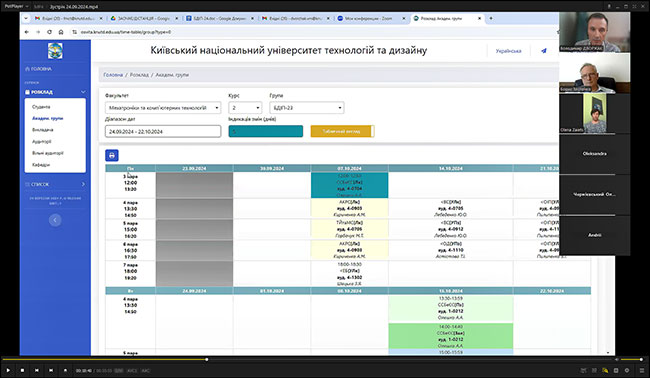This screenshot has width=650, height=378.
Task: Reload the page in the browser
Action: (49, 32)
